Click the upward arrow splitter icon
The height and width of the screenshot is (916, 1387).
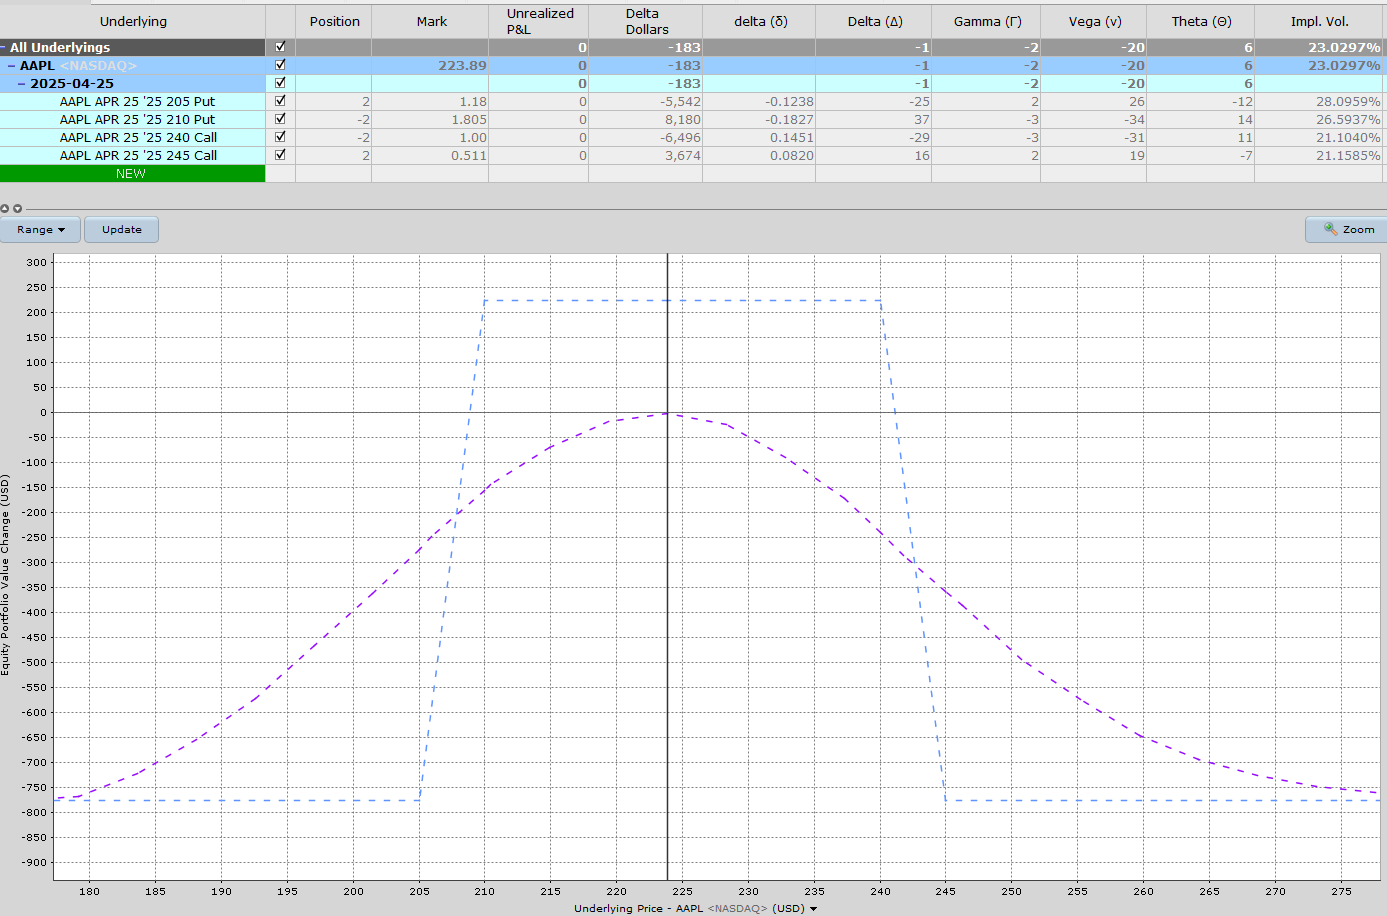[5, 208]
